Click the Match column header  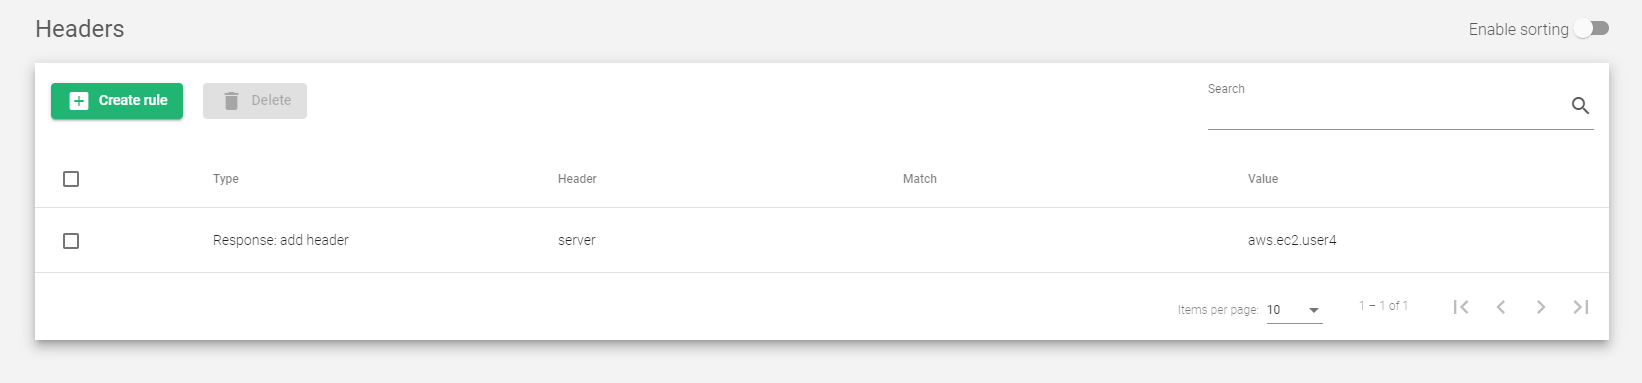[920, 179]
